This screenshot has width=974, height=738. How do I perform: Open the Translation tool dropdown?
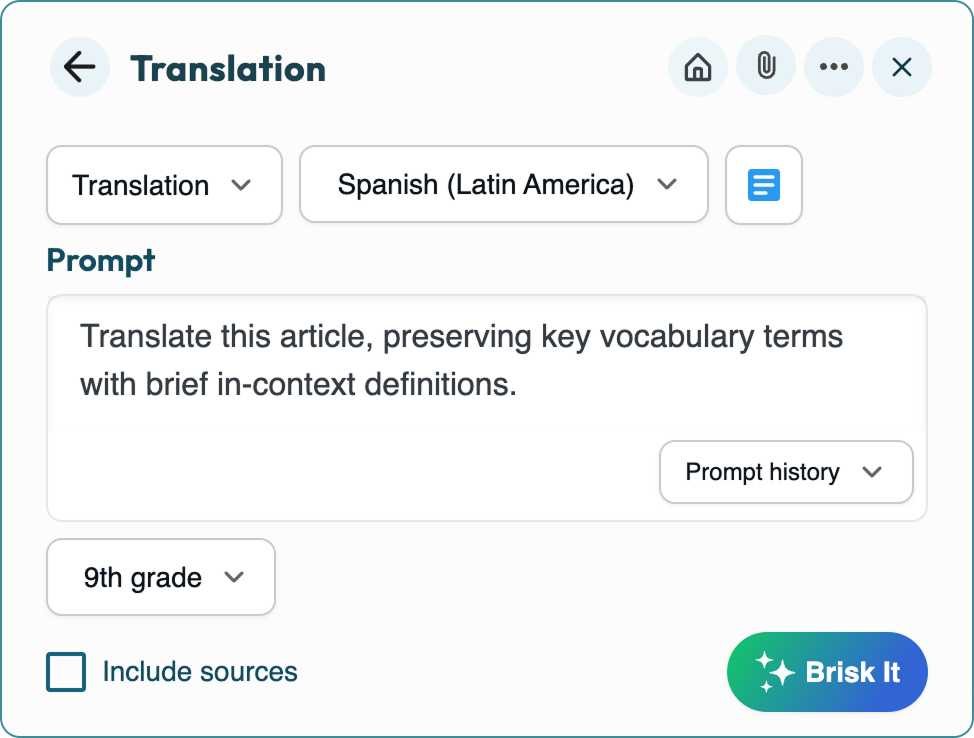[x=164, y=185]
